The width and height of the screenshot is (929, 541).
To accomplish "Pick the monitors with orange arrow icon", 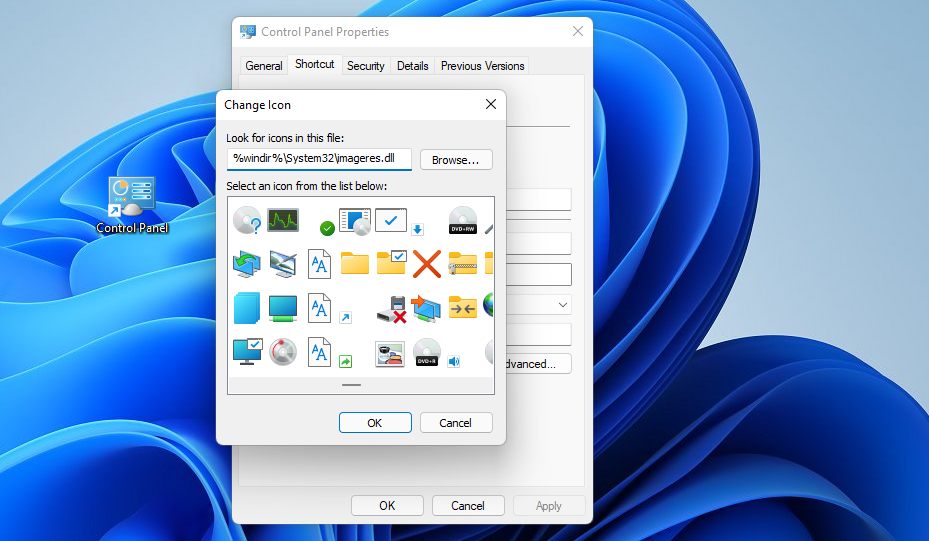I will tap(427, 309).
